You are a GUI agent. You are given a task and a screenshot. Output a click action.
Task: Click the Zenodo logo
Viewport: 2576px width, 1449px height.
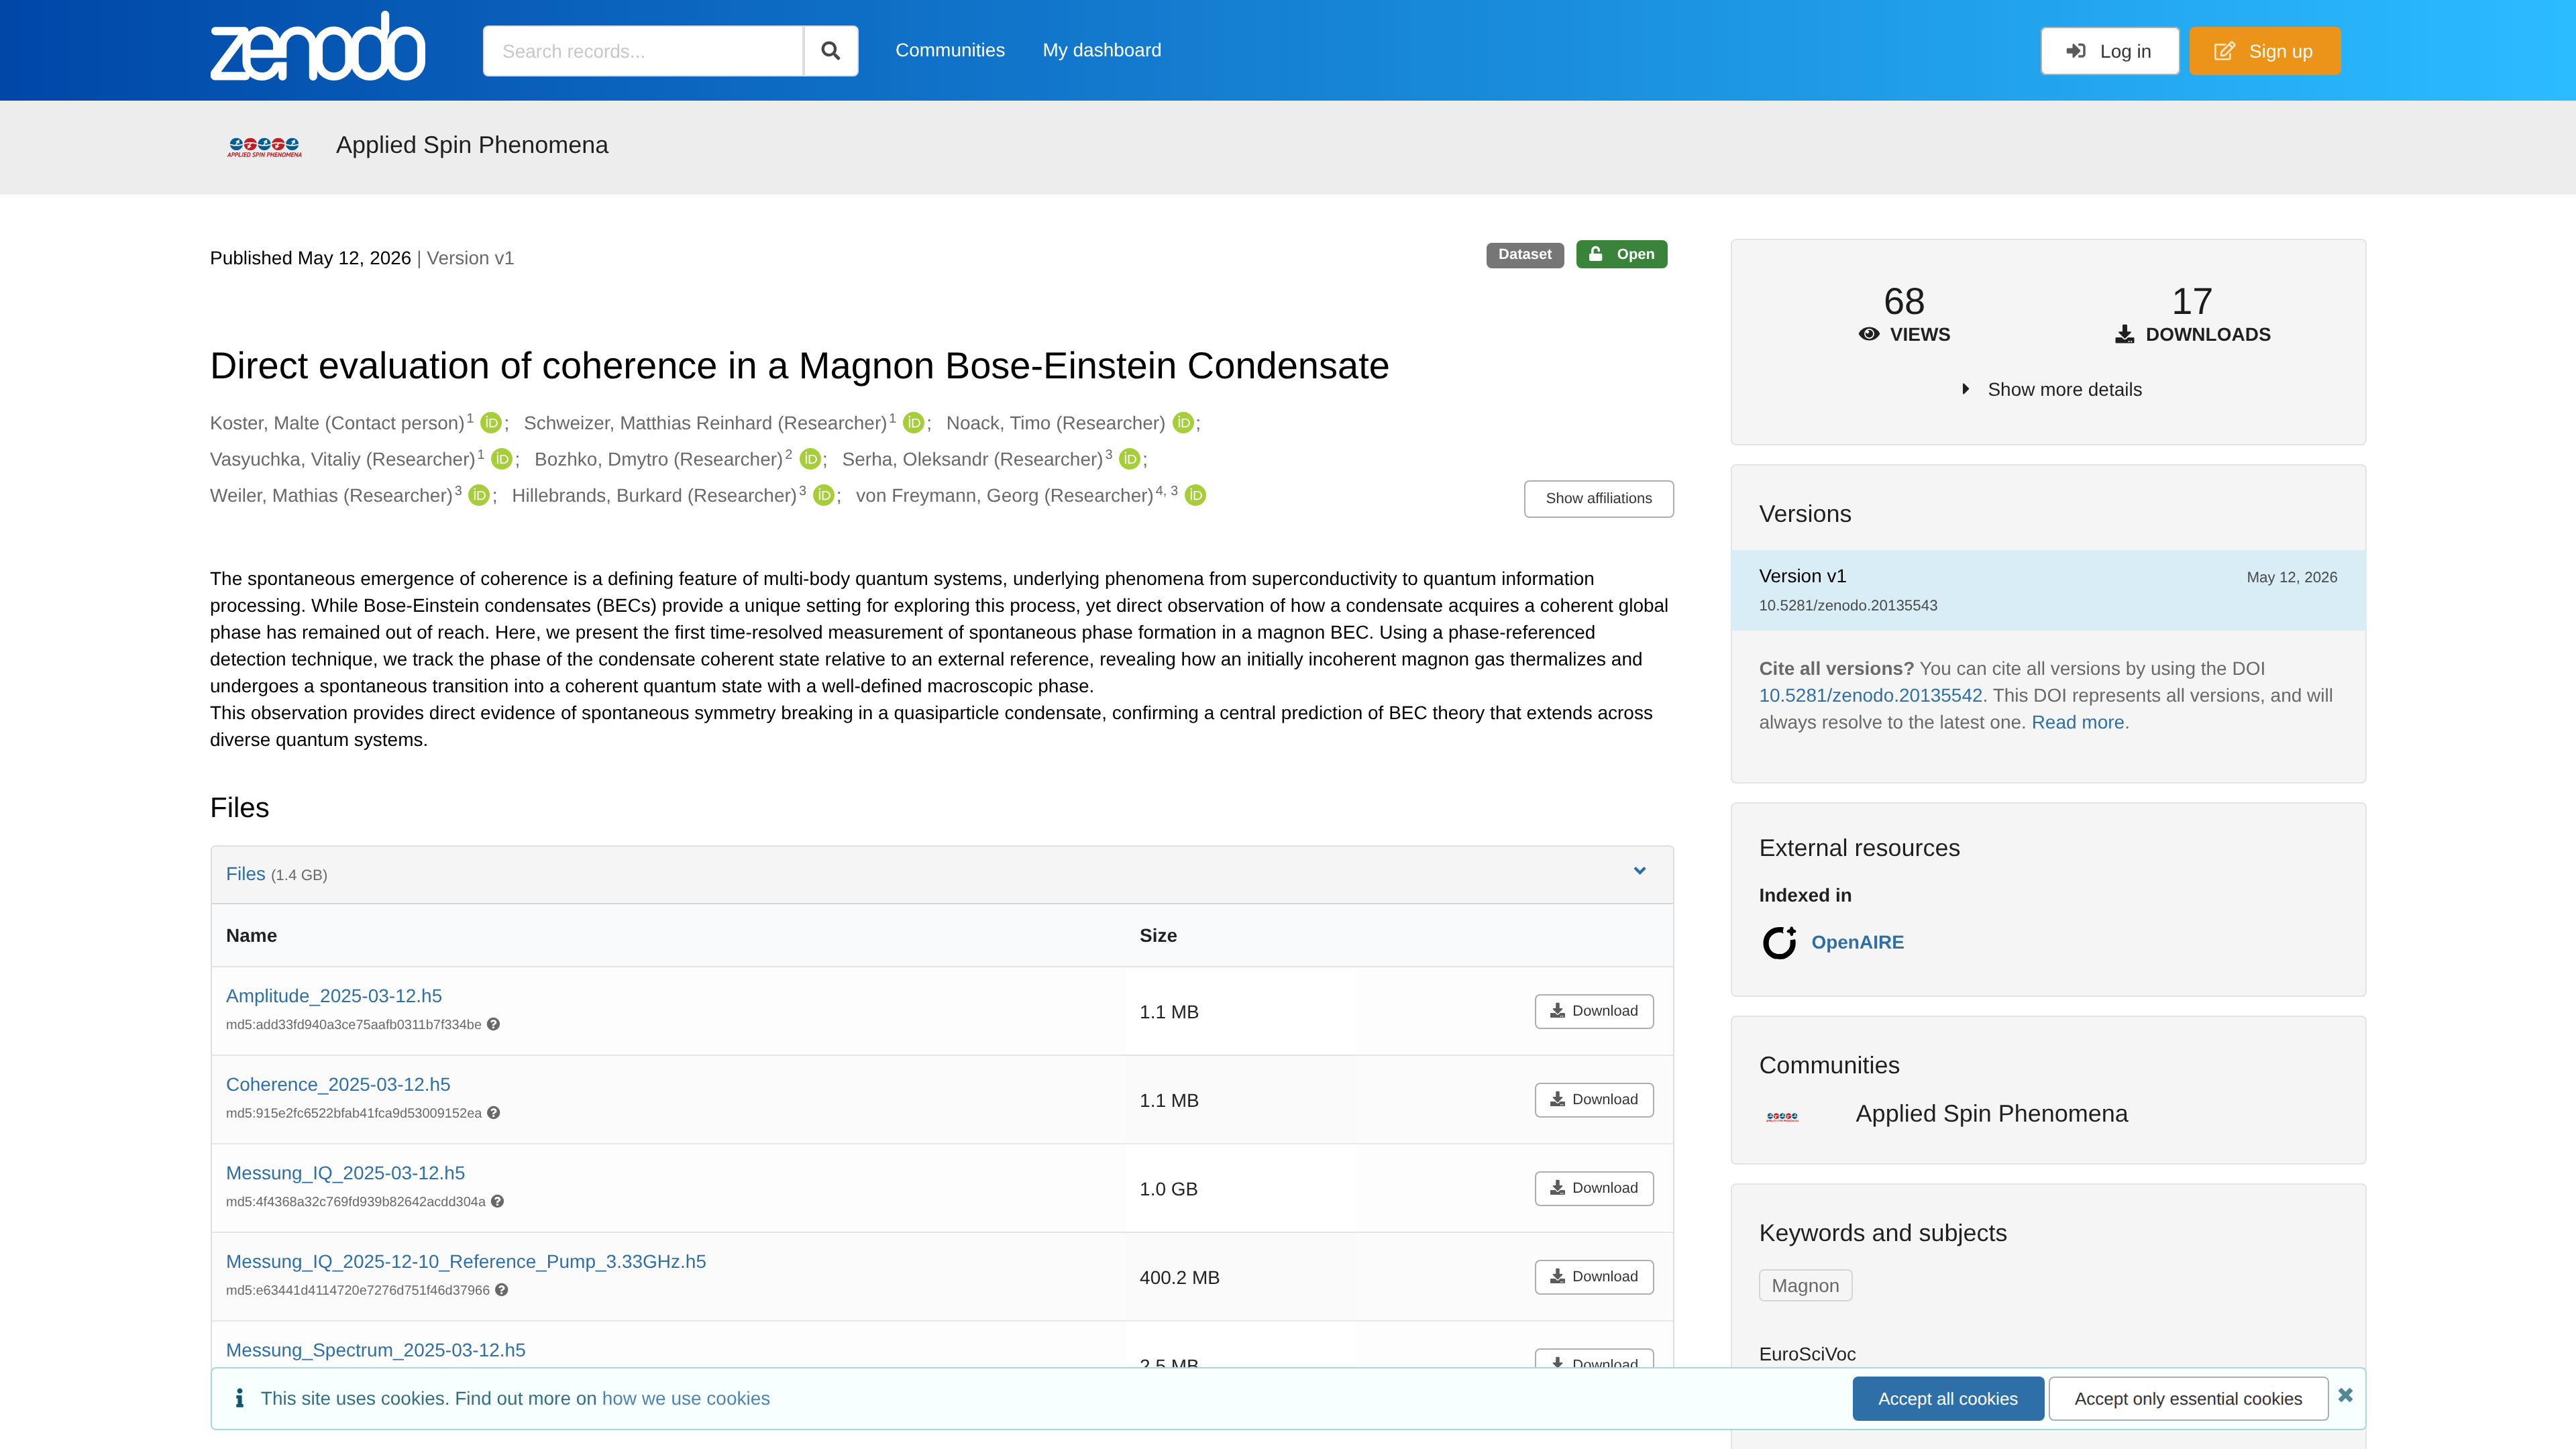317,47
